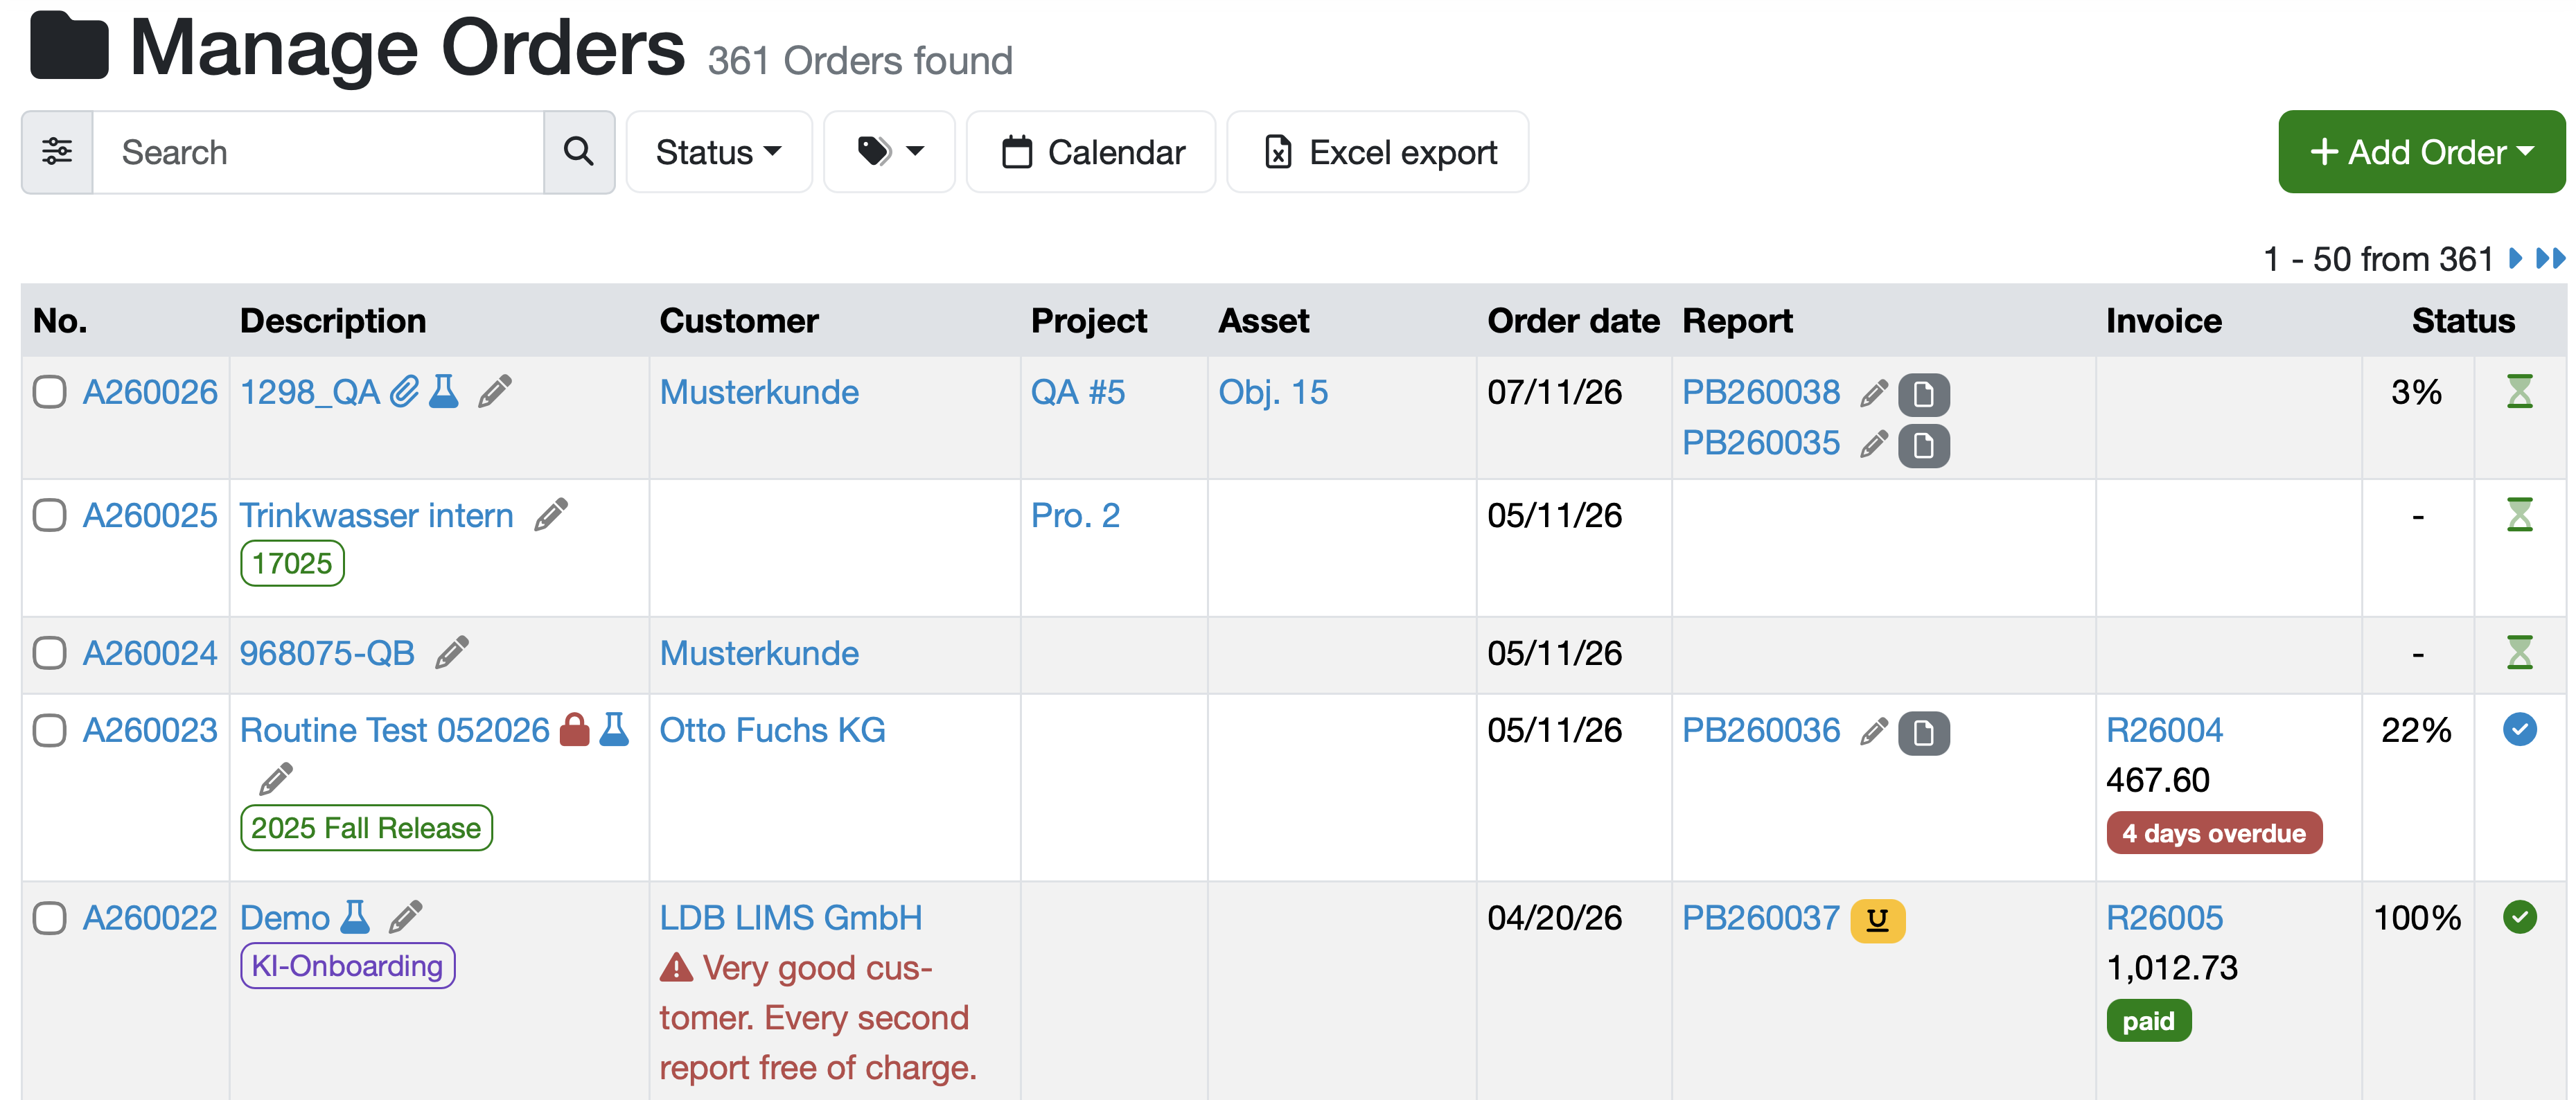The image size is (2576, 1100).
Task: Open the filter settings sliders icon
Action: coord(57,152)
